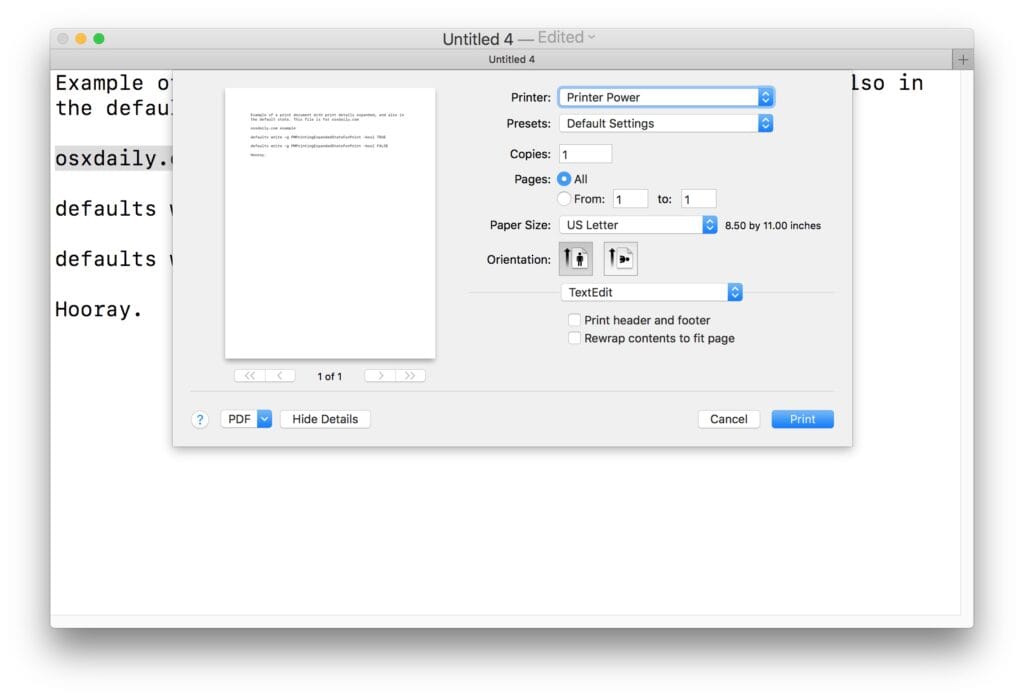Open the TextEdit options dropdown
Image resolution: width=1024 pixels, height=700 pixels.
pyautogui.click(x=651, y=292)
